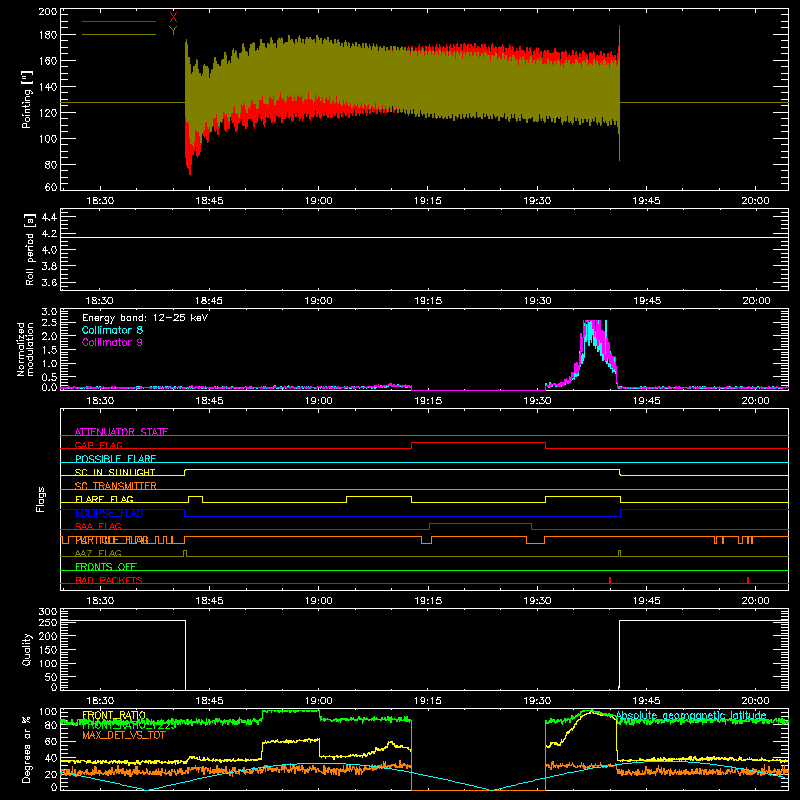Click the Degrees or % axis title
This screenshot has width=800, height=800.
(27, 750)
